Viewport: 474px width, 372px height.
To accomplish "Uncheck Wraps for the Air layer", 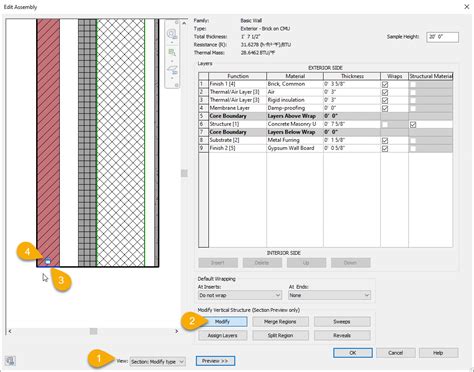I will pyautogui.click(x=385, y=92).
